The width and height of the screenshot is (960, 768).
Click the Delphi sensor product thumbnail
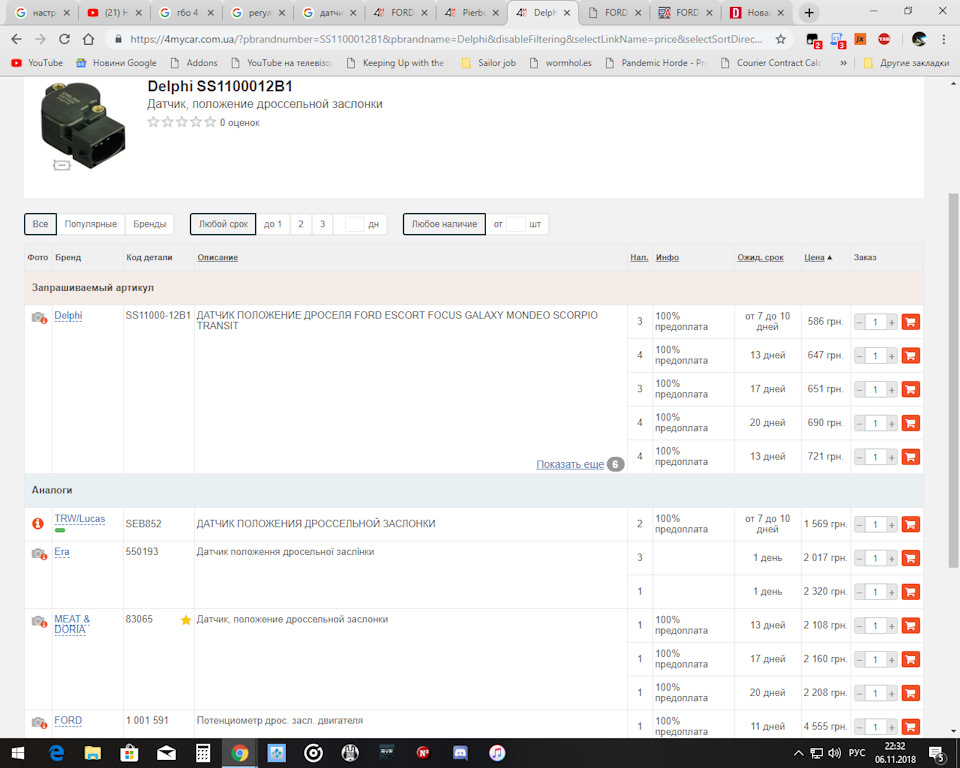point(83,126)
